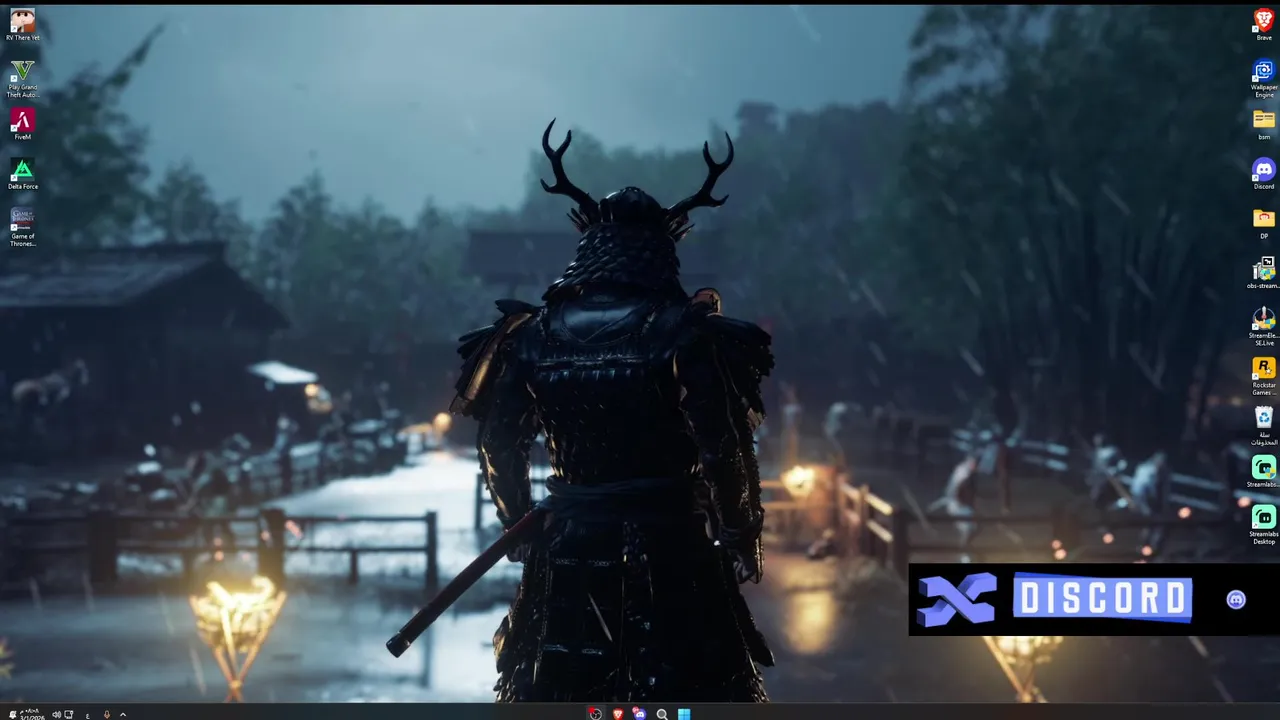Launch the Streamlabs Desktop shortcut

click(1264, 524)
